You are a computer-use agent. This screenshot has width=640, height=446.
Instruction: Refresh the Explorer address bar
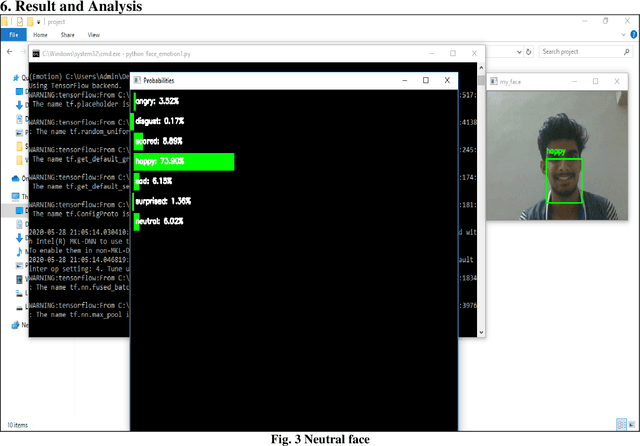[529, 52]
